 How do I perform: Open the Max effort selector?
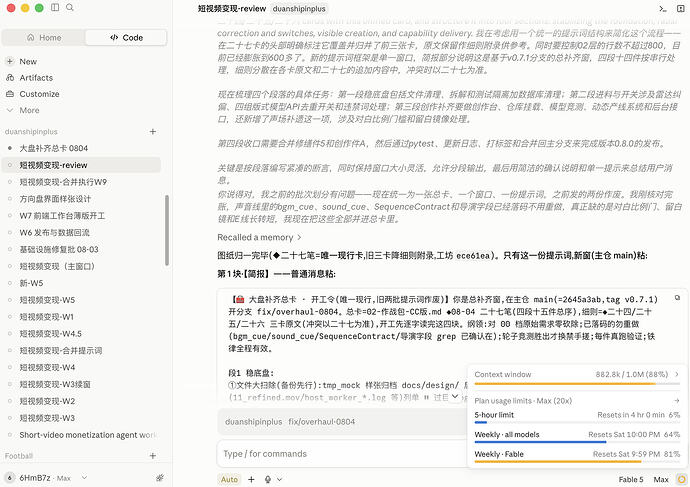pos(661,480)
